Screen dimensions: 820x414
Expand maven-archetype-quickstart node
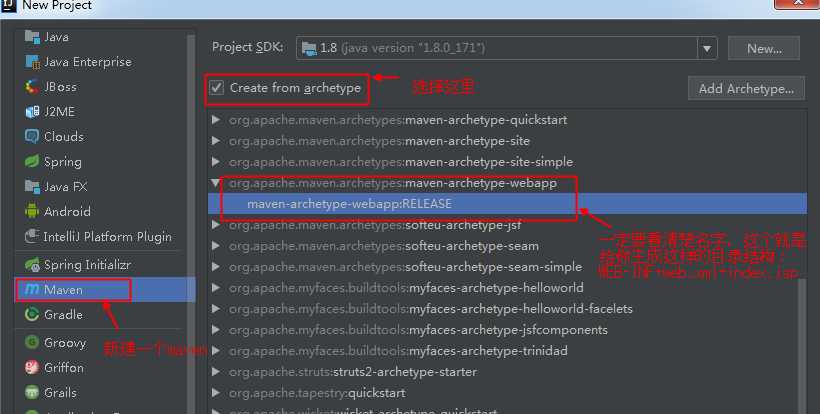pyautogui.click(x=215, y=120)
